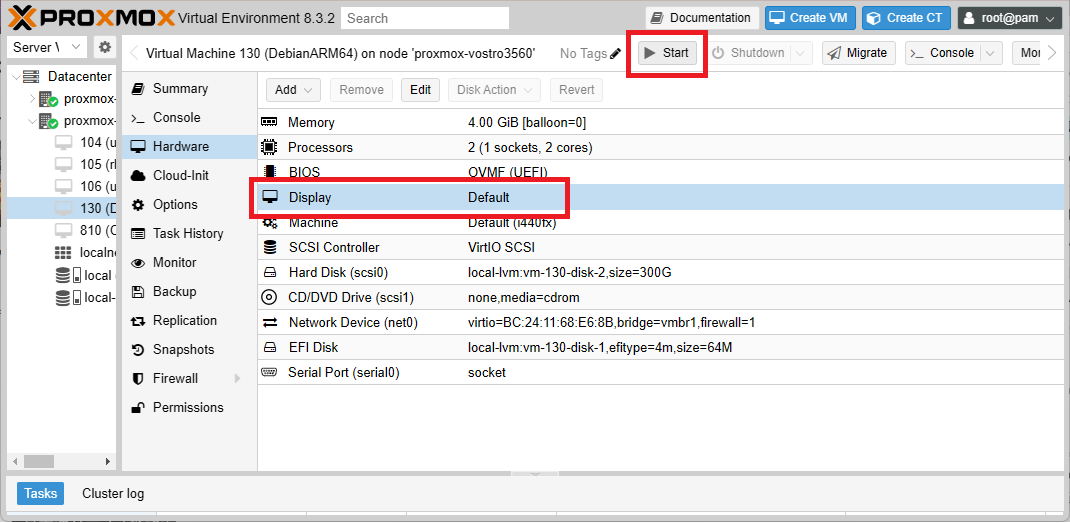Switch to the Tasks tab
This screenshot has height=523, width=1070.
(41, 493)
